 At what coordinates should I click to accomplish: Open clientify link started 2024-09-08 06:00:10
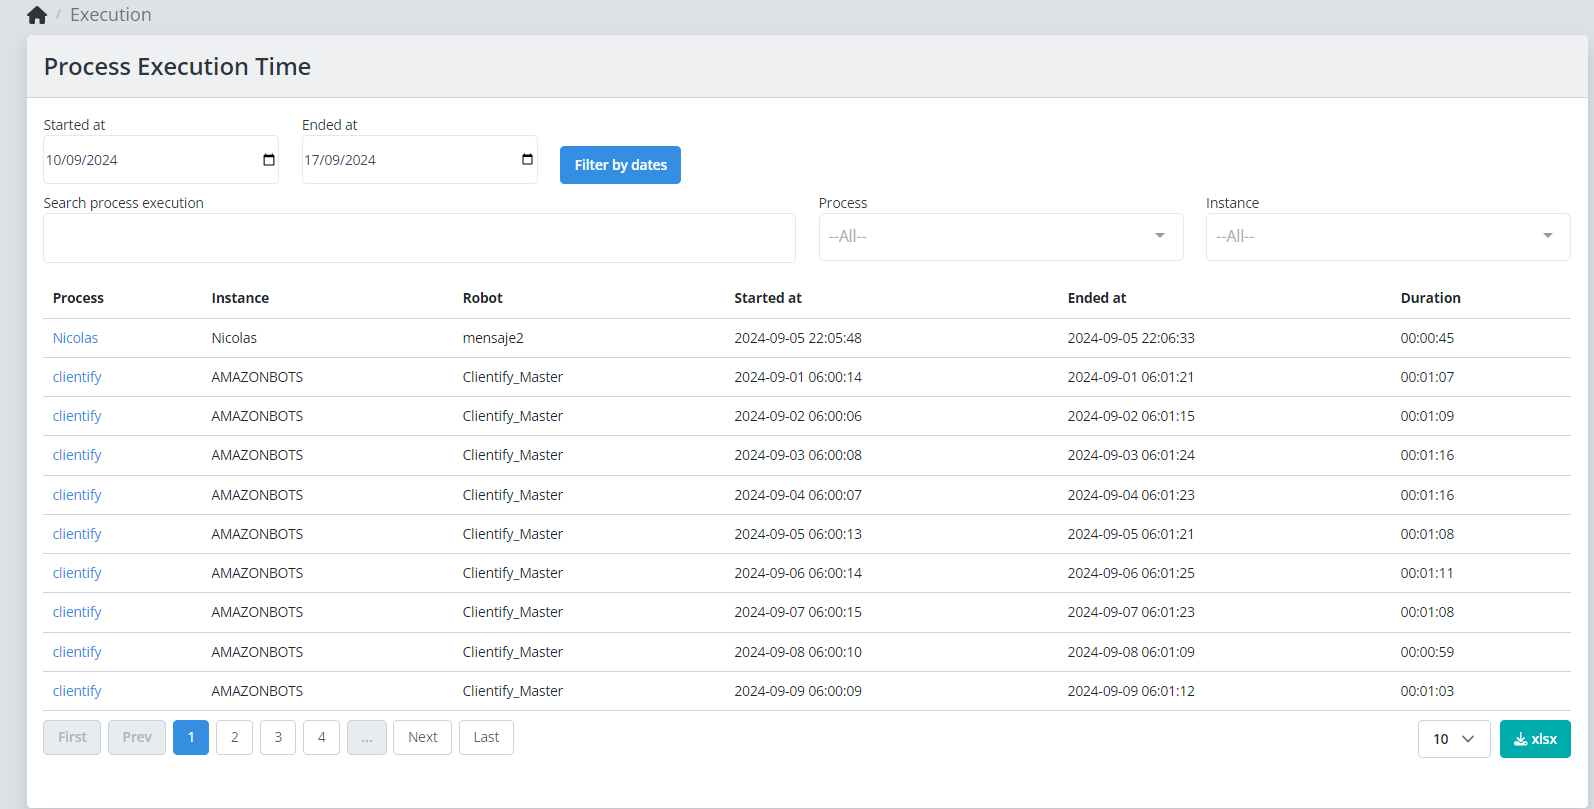pyautogui.click(x=77, y=652)
